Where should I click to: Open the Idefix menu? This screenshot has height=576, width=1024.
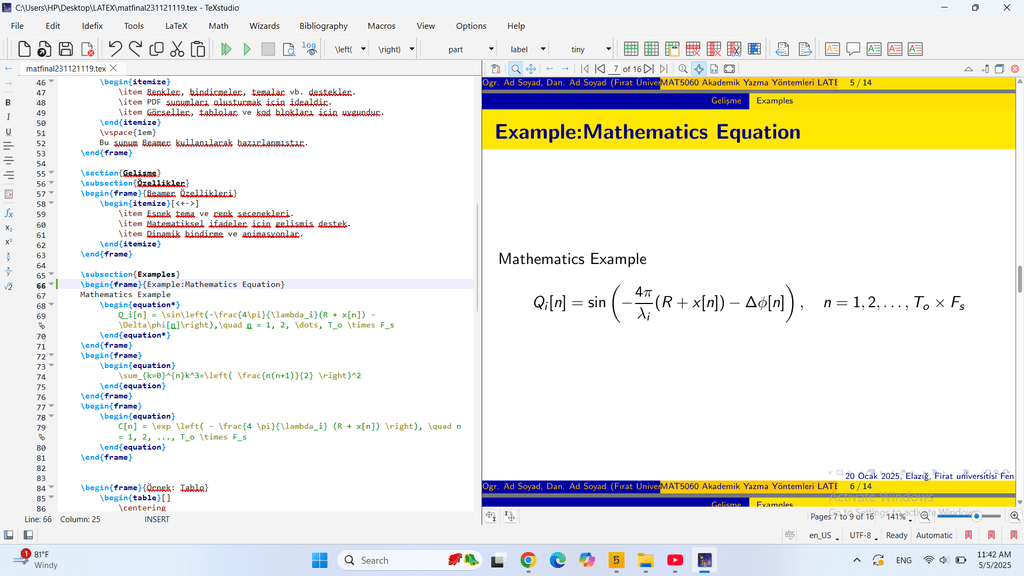[x=92, y=26]
